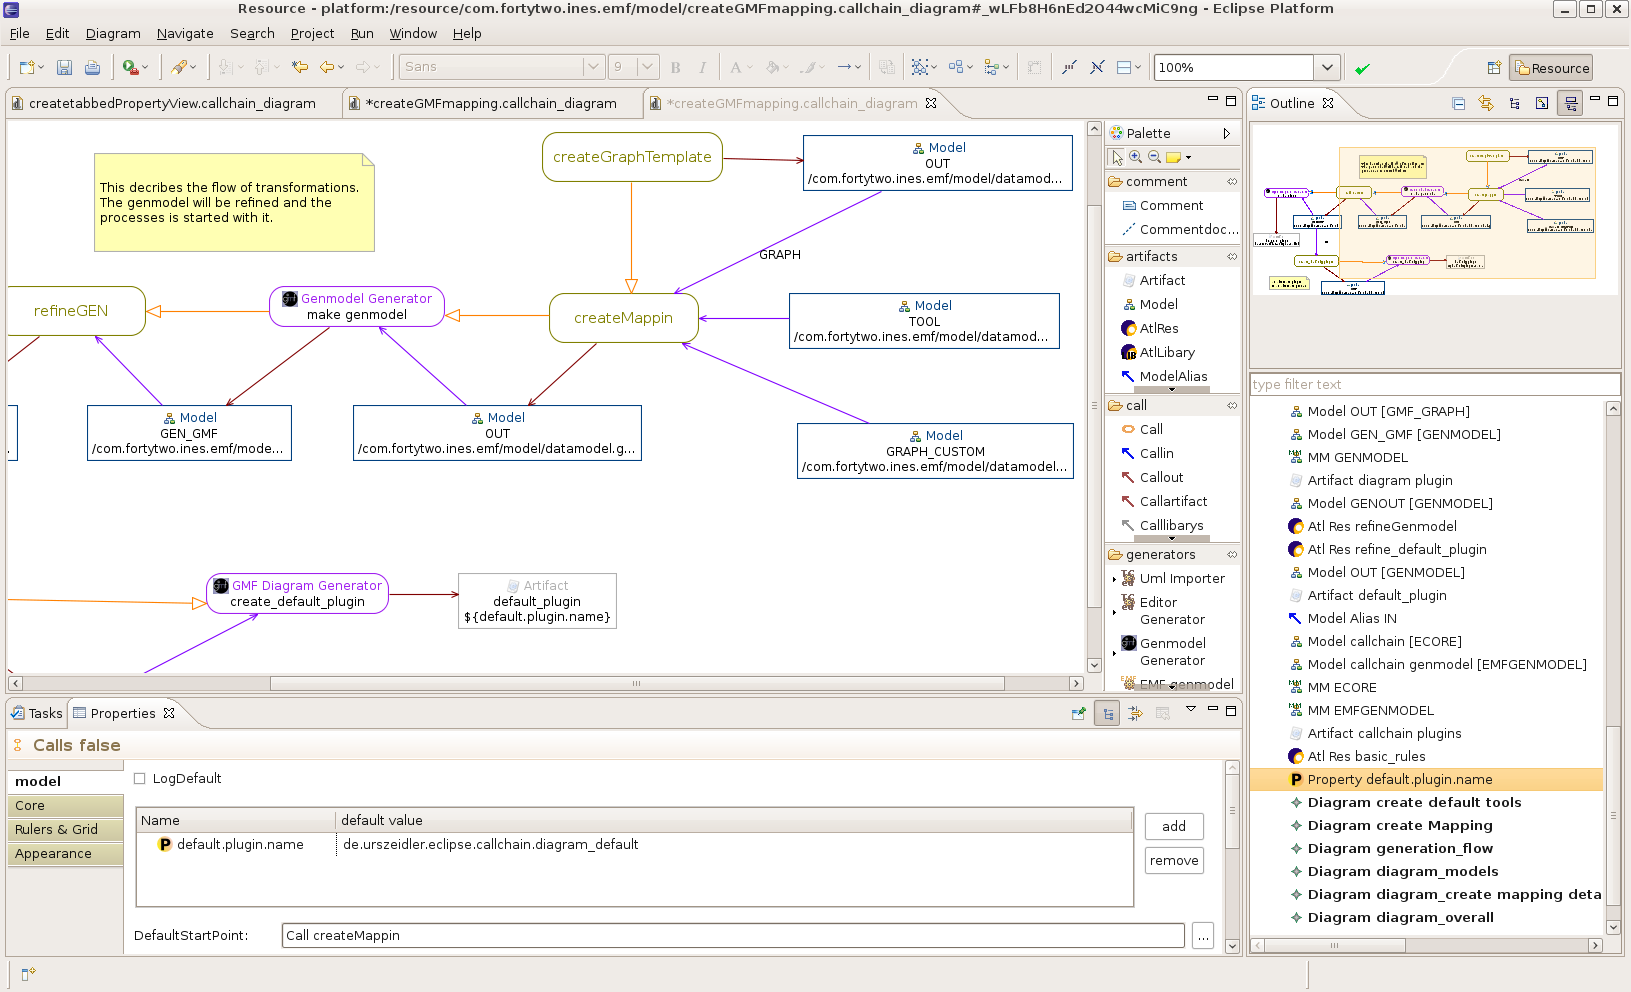Viewport: 1631px width, 992px height.
Task: Select the Appearance property tab
Action: click(65, 853)
